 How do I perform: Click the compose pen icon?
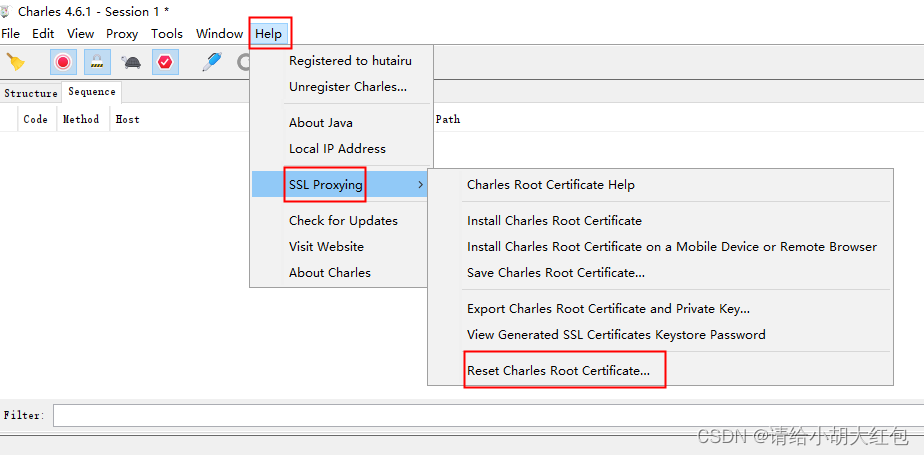[212, 62]
